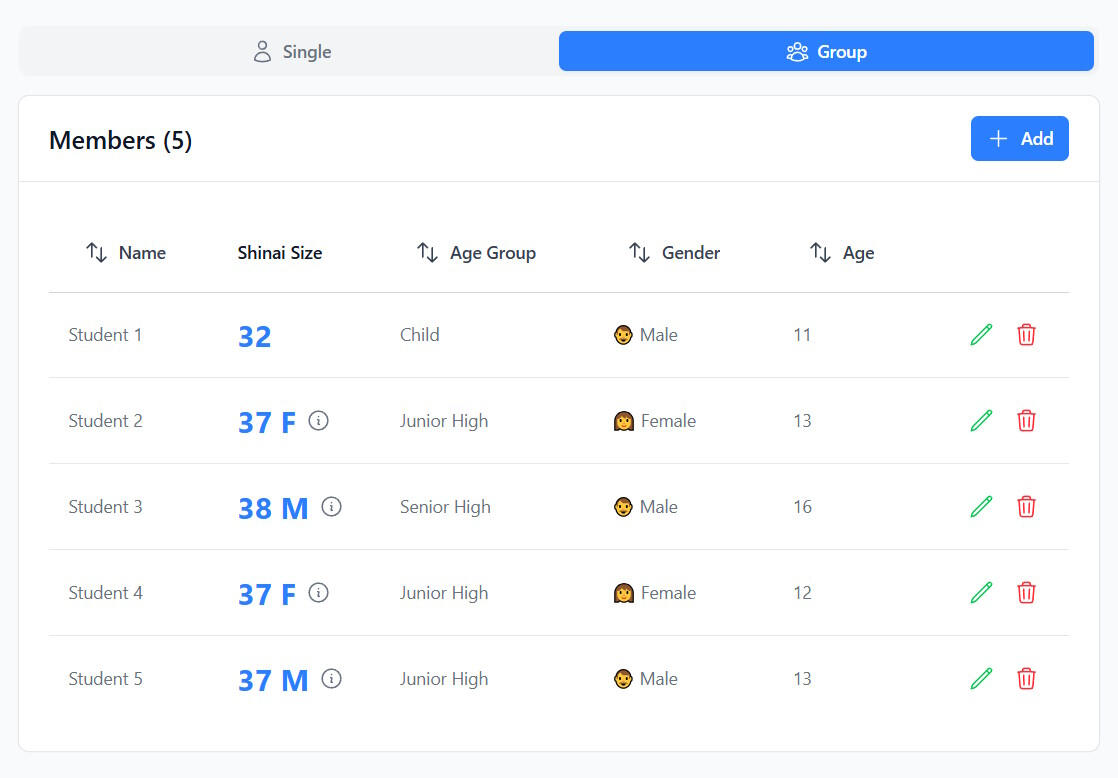Click the Shinai Size column header
This screenshot has height=778, width=1118.
click(x=280, y=253)
